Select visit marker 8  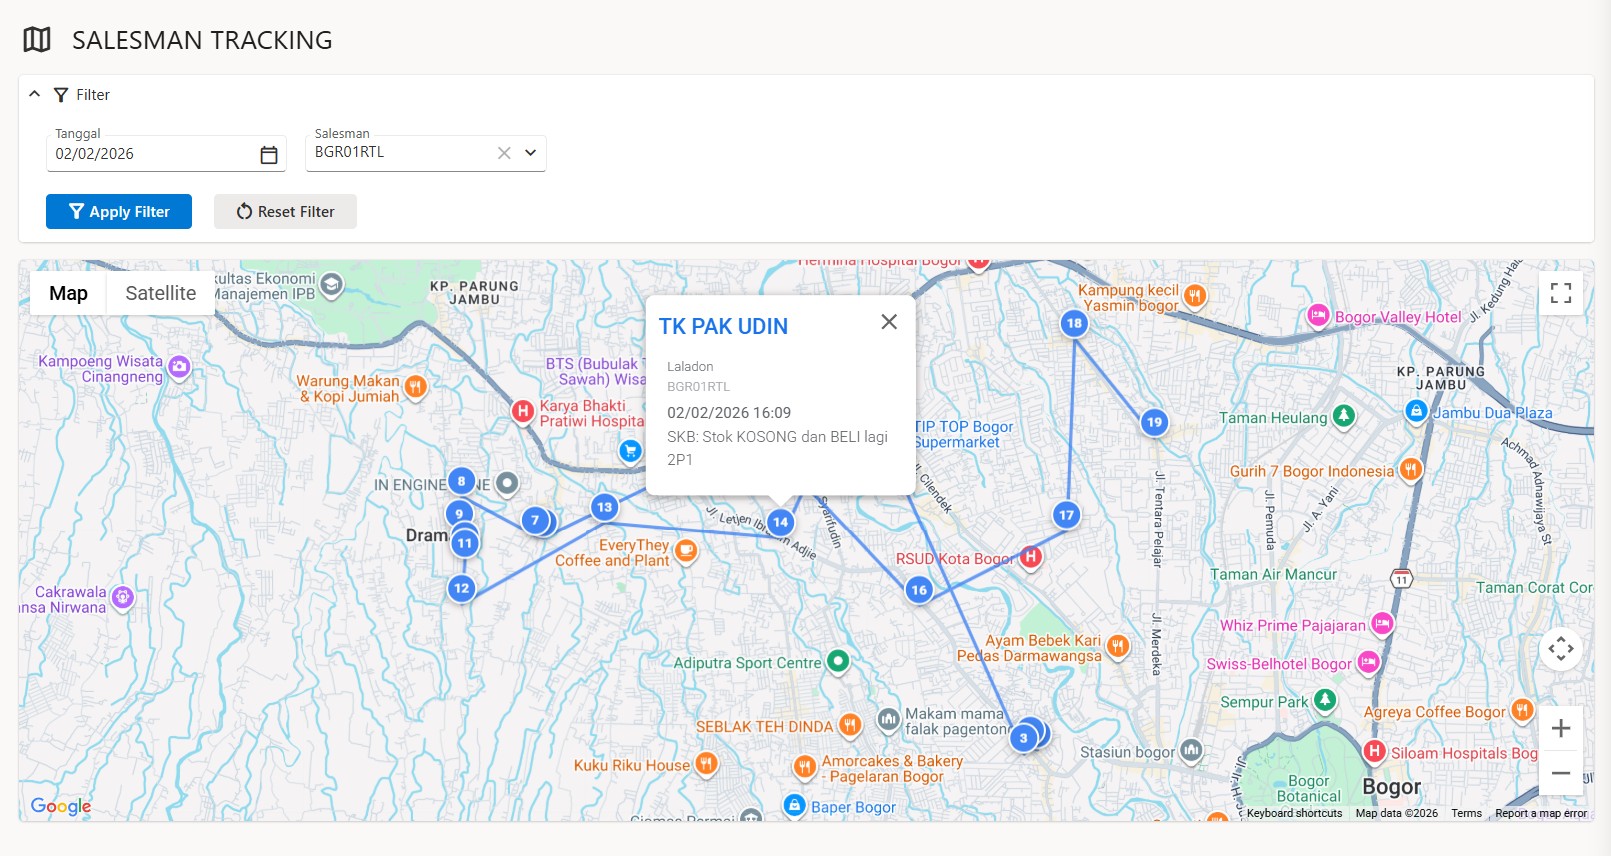tap(461, 481)
